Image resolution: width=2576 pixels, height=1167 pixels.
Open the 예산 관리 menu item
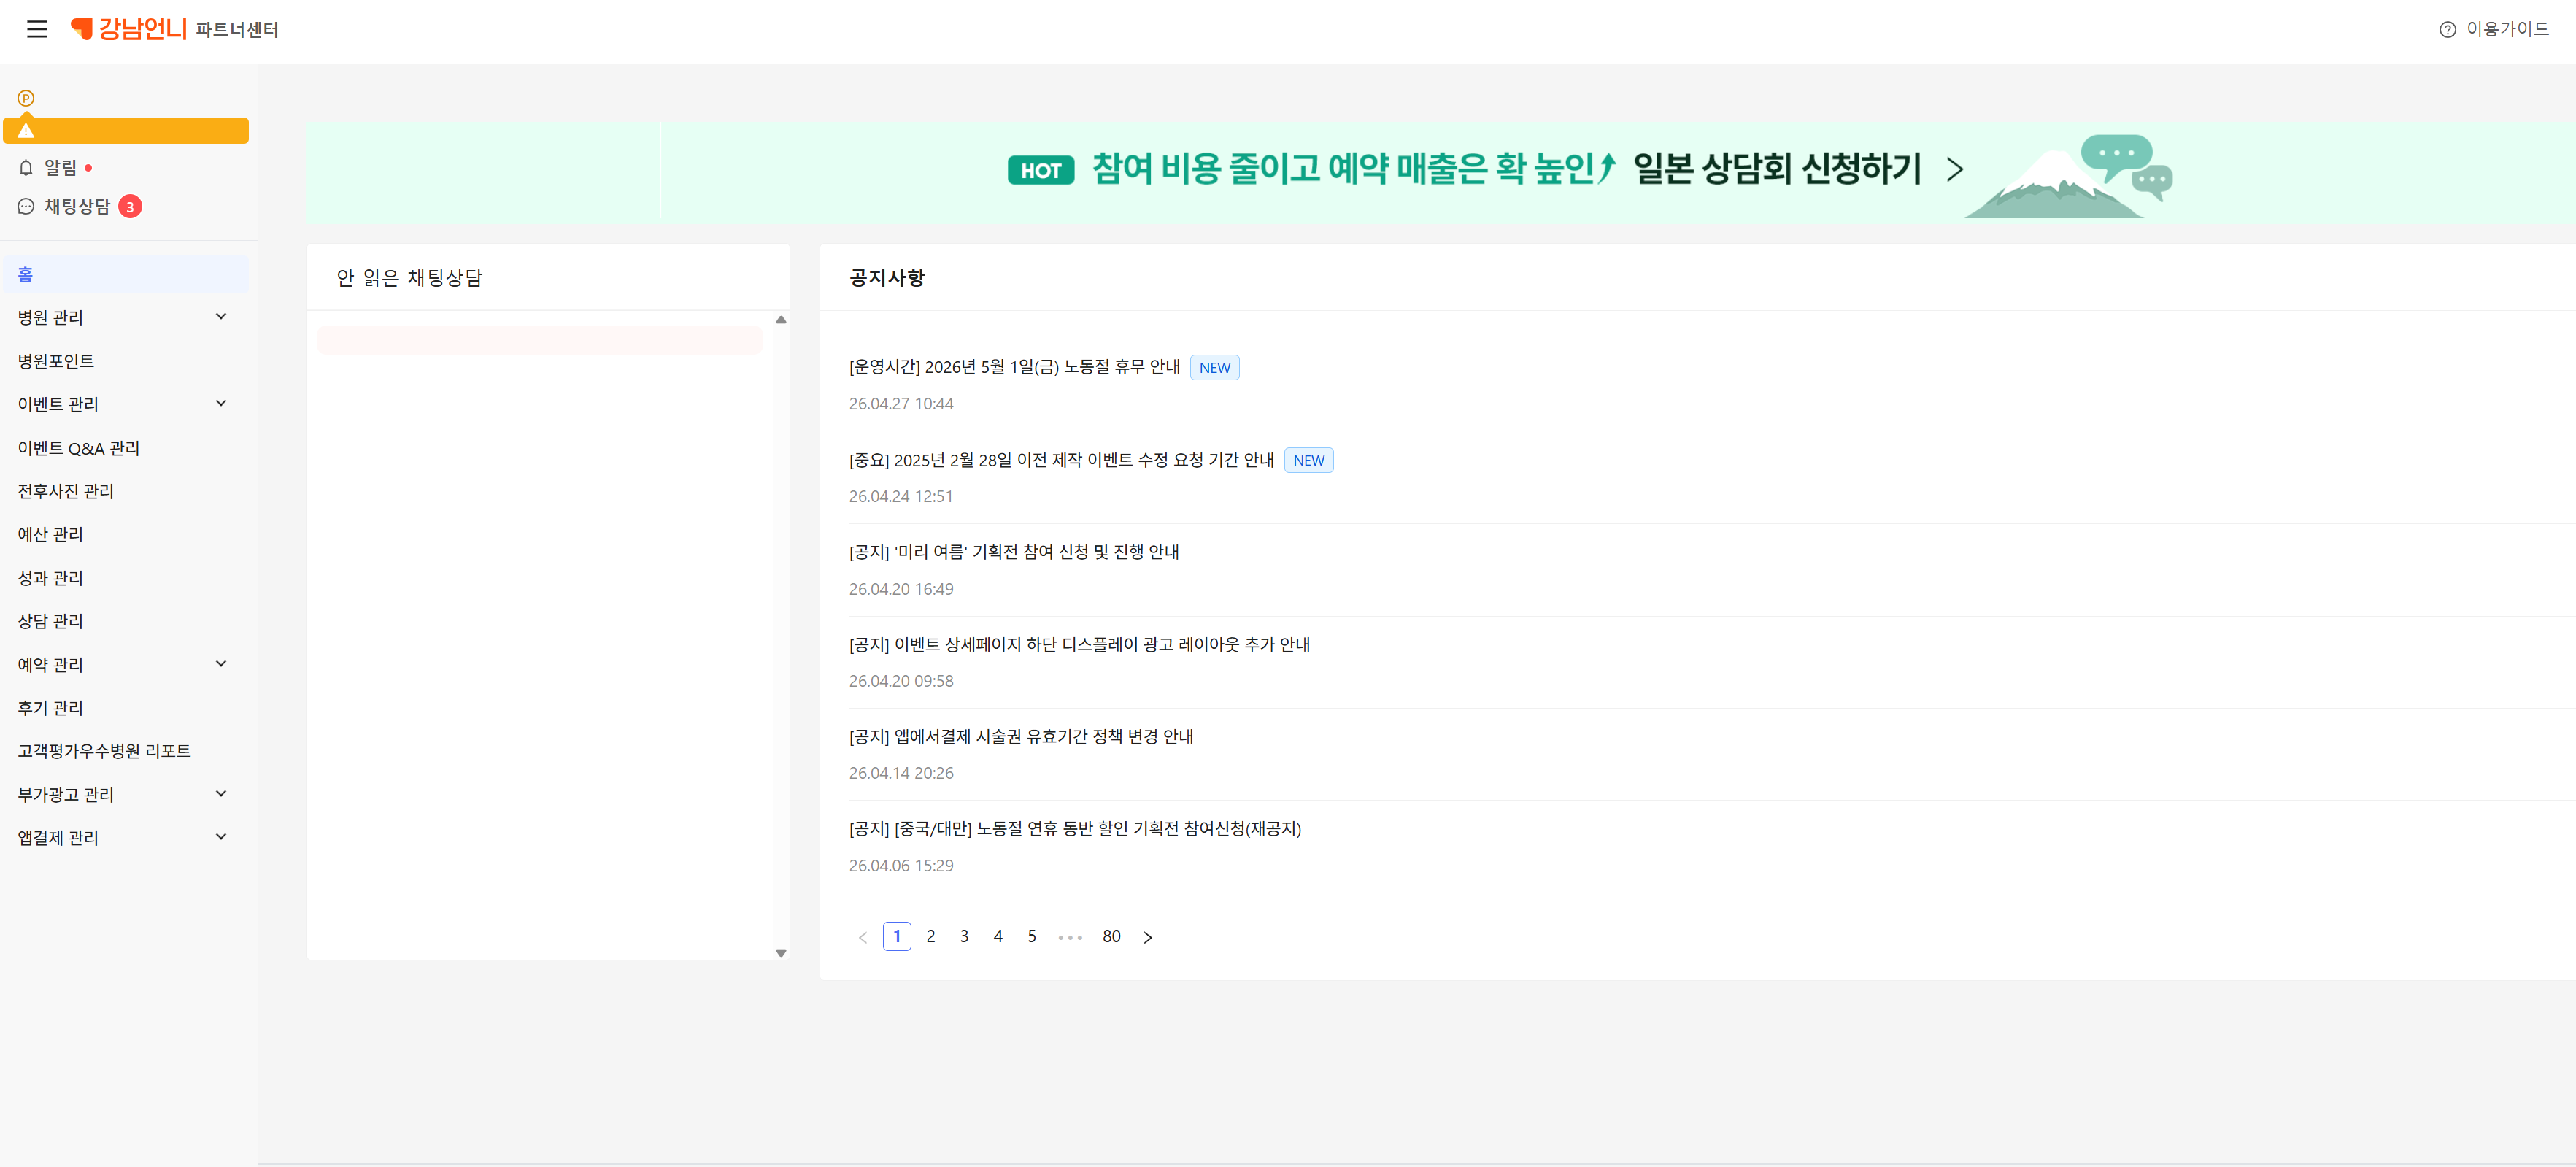click(x=50, y=534)
